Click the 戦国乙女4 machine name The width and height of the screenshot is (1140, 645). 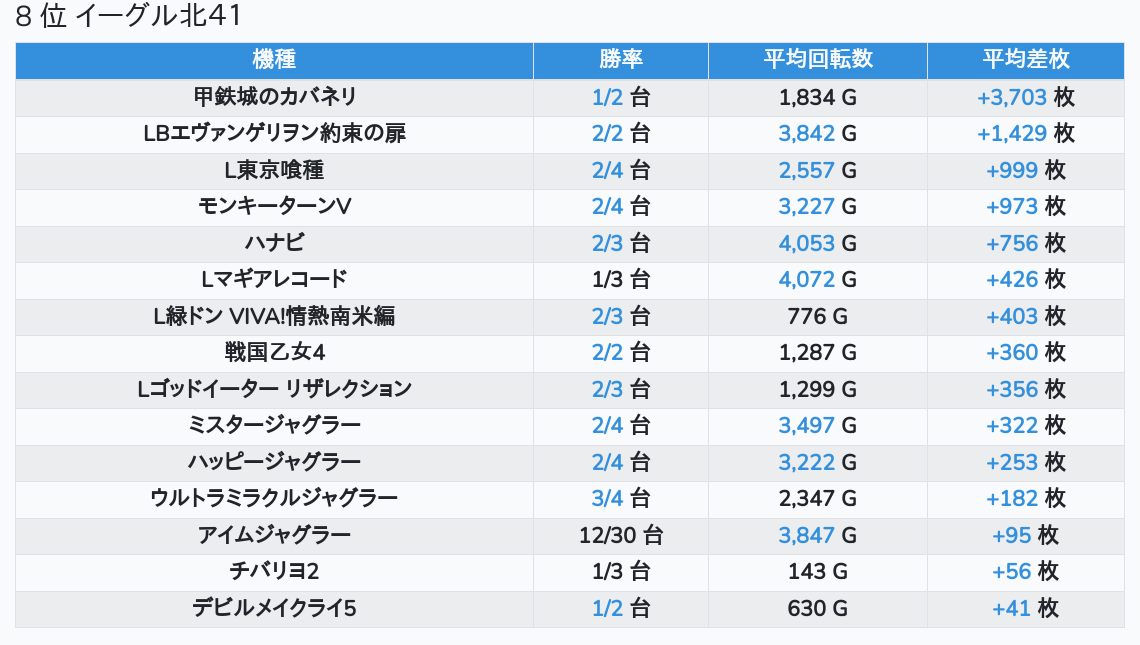point(274,352)
